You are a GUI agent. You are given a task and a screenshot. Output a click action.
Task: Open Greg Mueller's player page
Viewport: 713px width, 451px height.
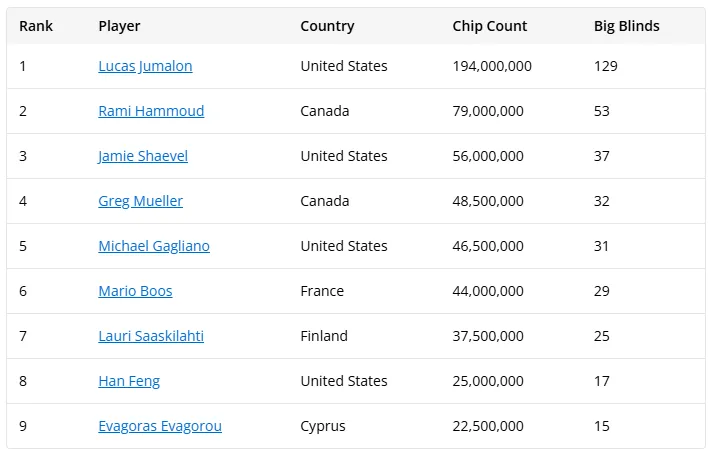[x=141, y=201]
